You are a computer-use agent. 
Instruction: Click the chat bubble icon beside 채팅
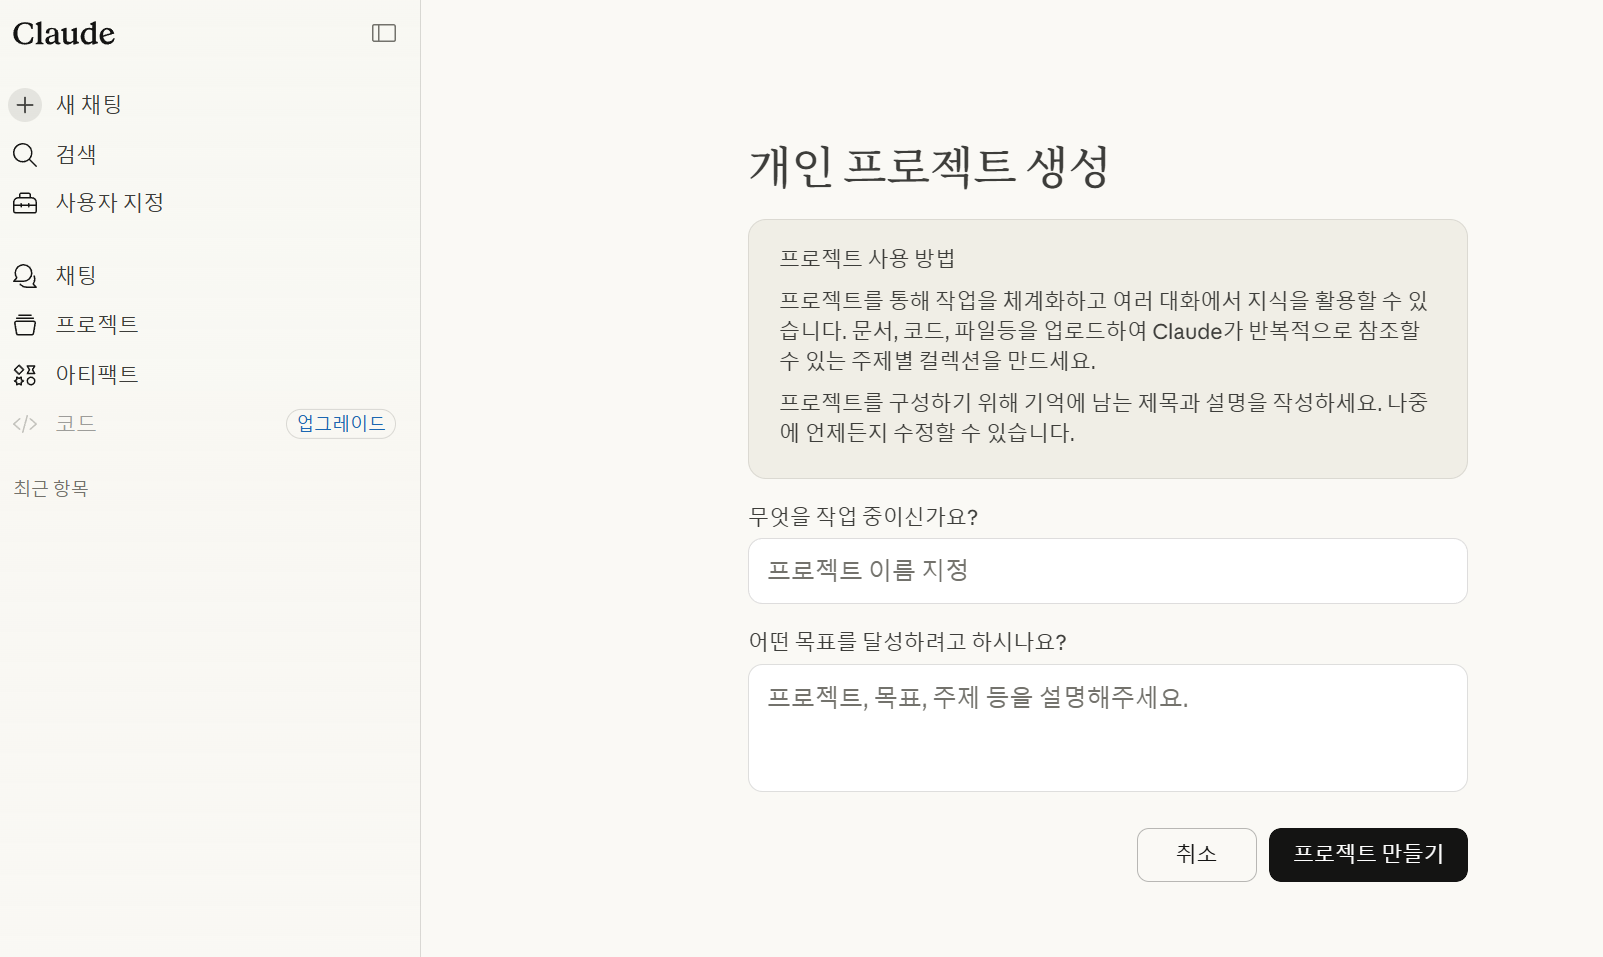(x=24, y=276)
